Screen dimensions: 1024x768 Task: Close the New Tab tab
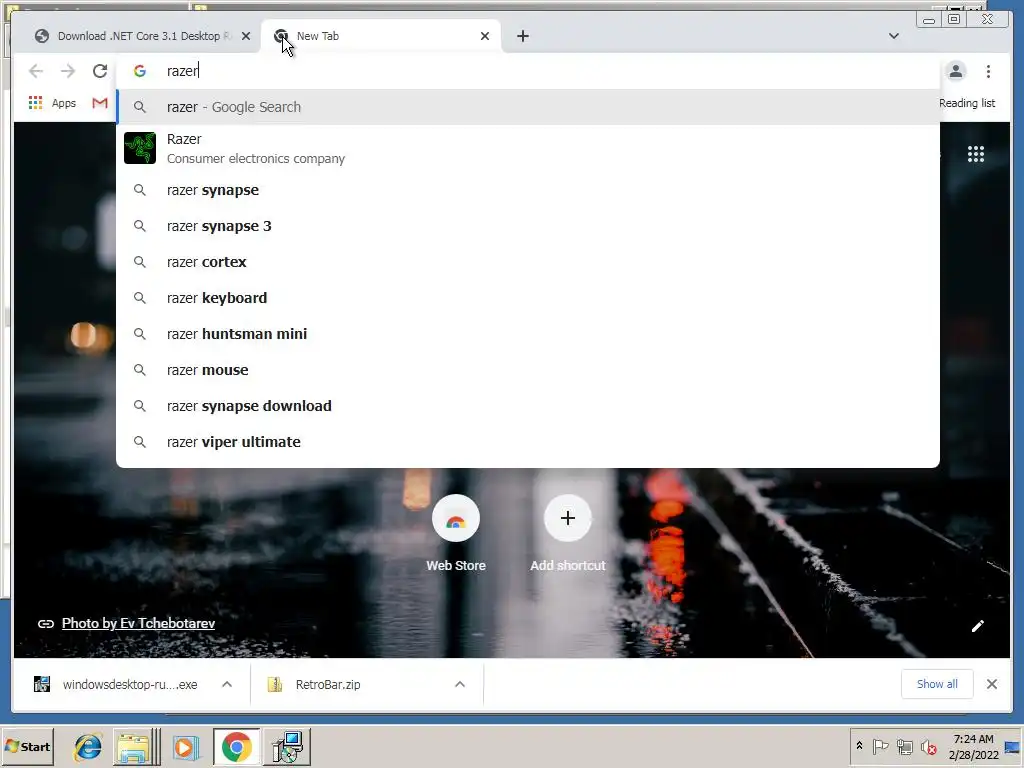pyautogui.click(x=485, y=36)
